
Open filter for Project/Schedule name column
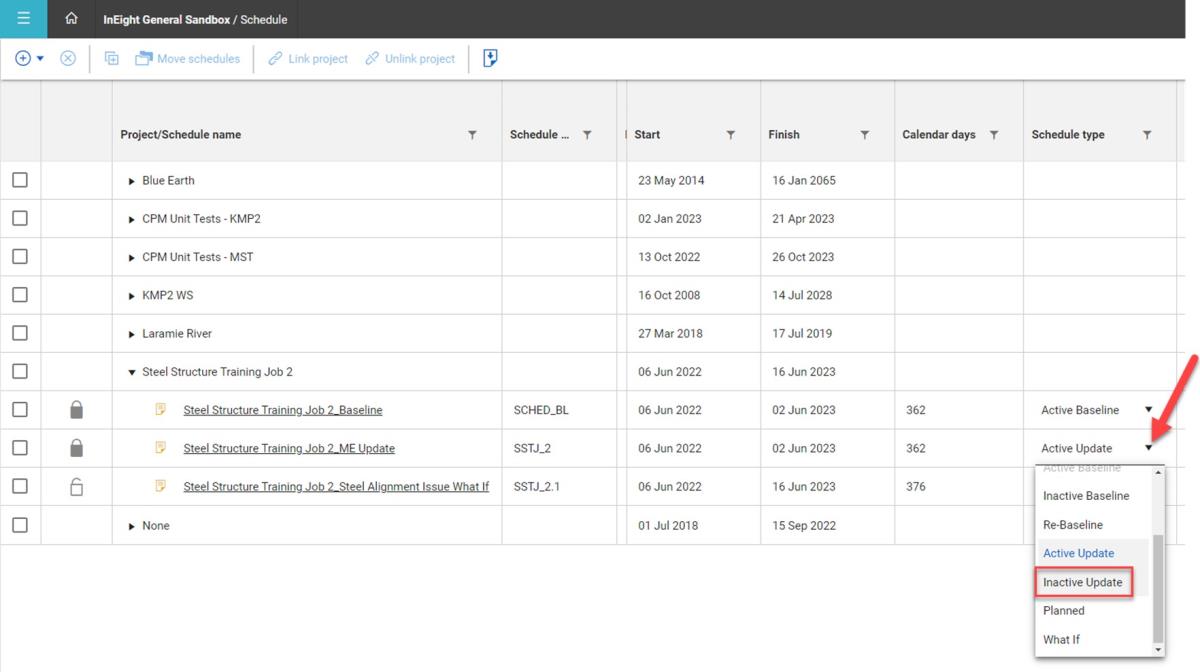(x=472, y=135)
